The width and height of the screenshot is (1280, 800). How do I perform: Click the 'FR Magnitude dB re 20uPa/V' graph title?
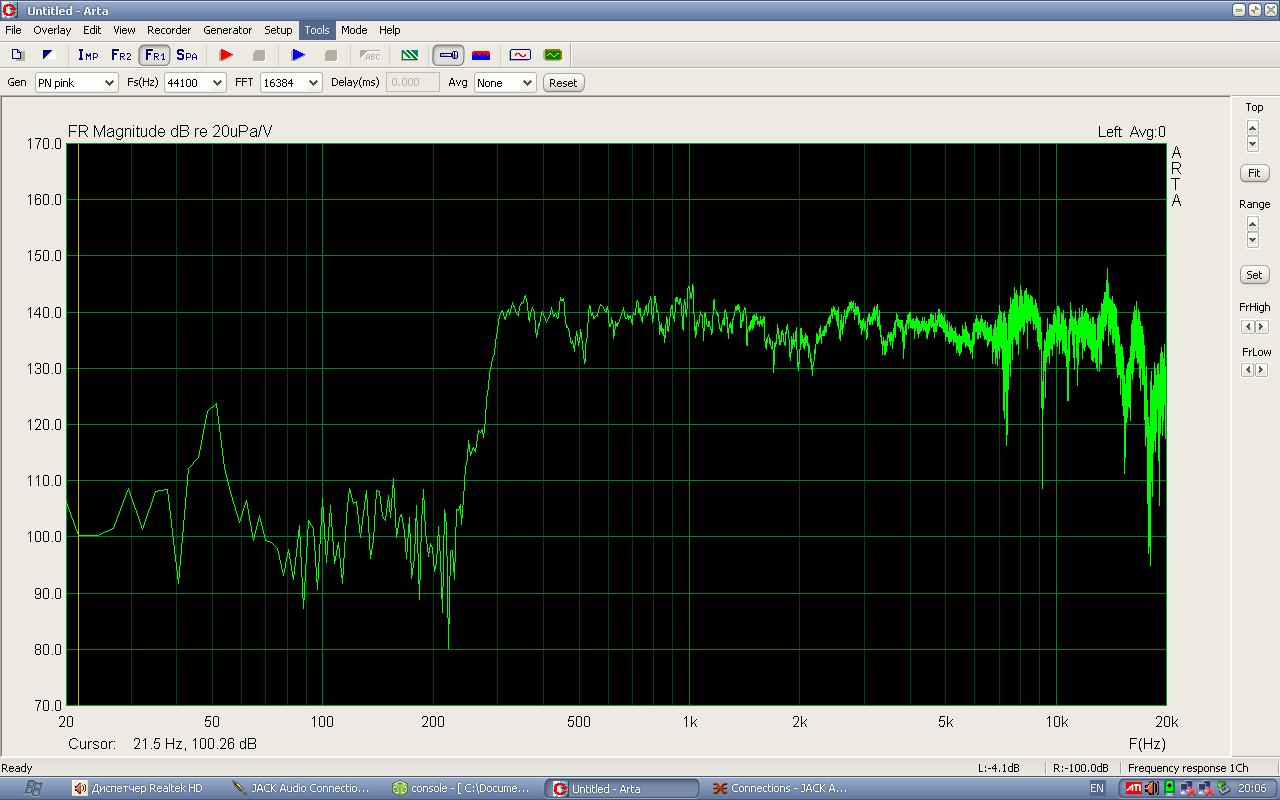[170, 131]
